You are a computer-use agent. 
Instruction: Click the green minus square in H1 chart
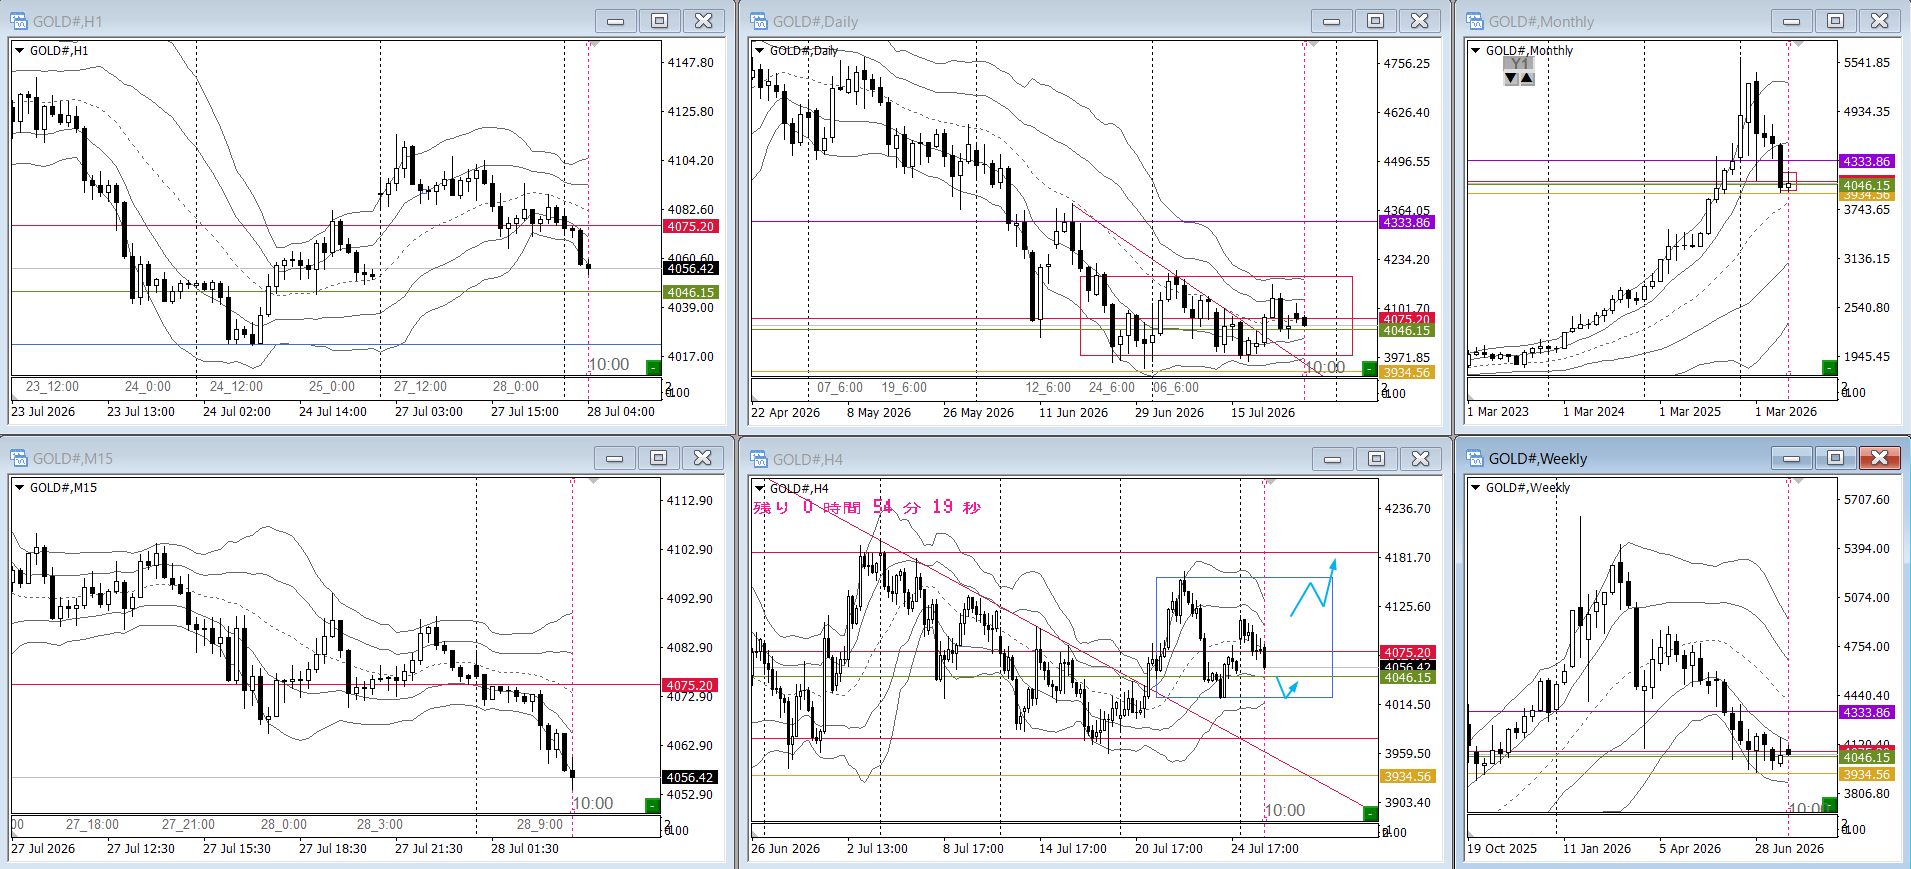(653, 368)
